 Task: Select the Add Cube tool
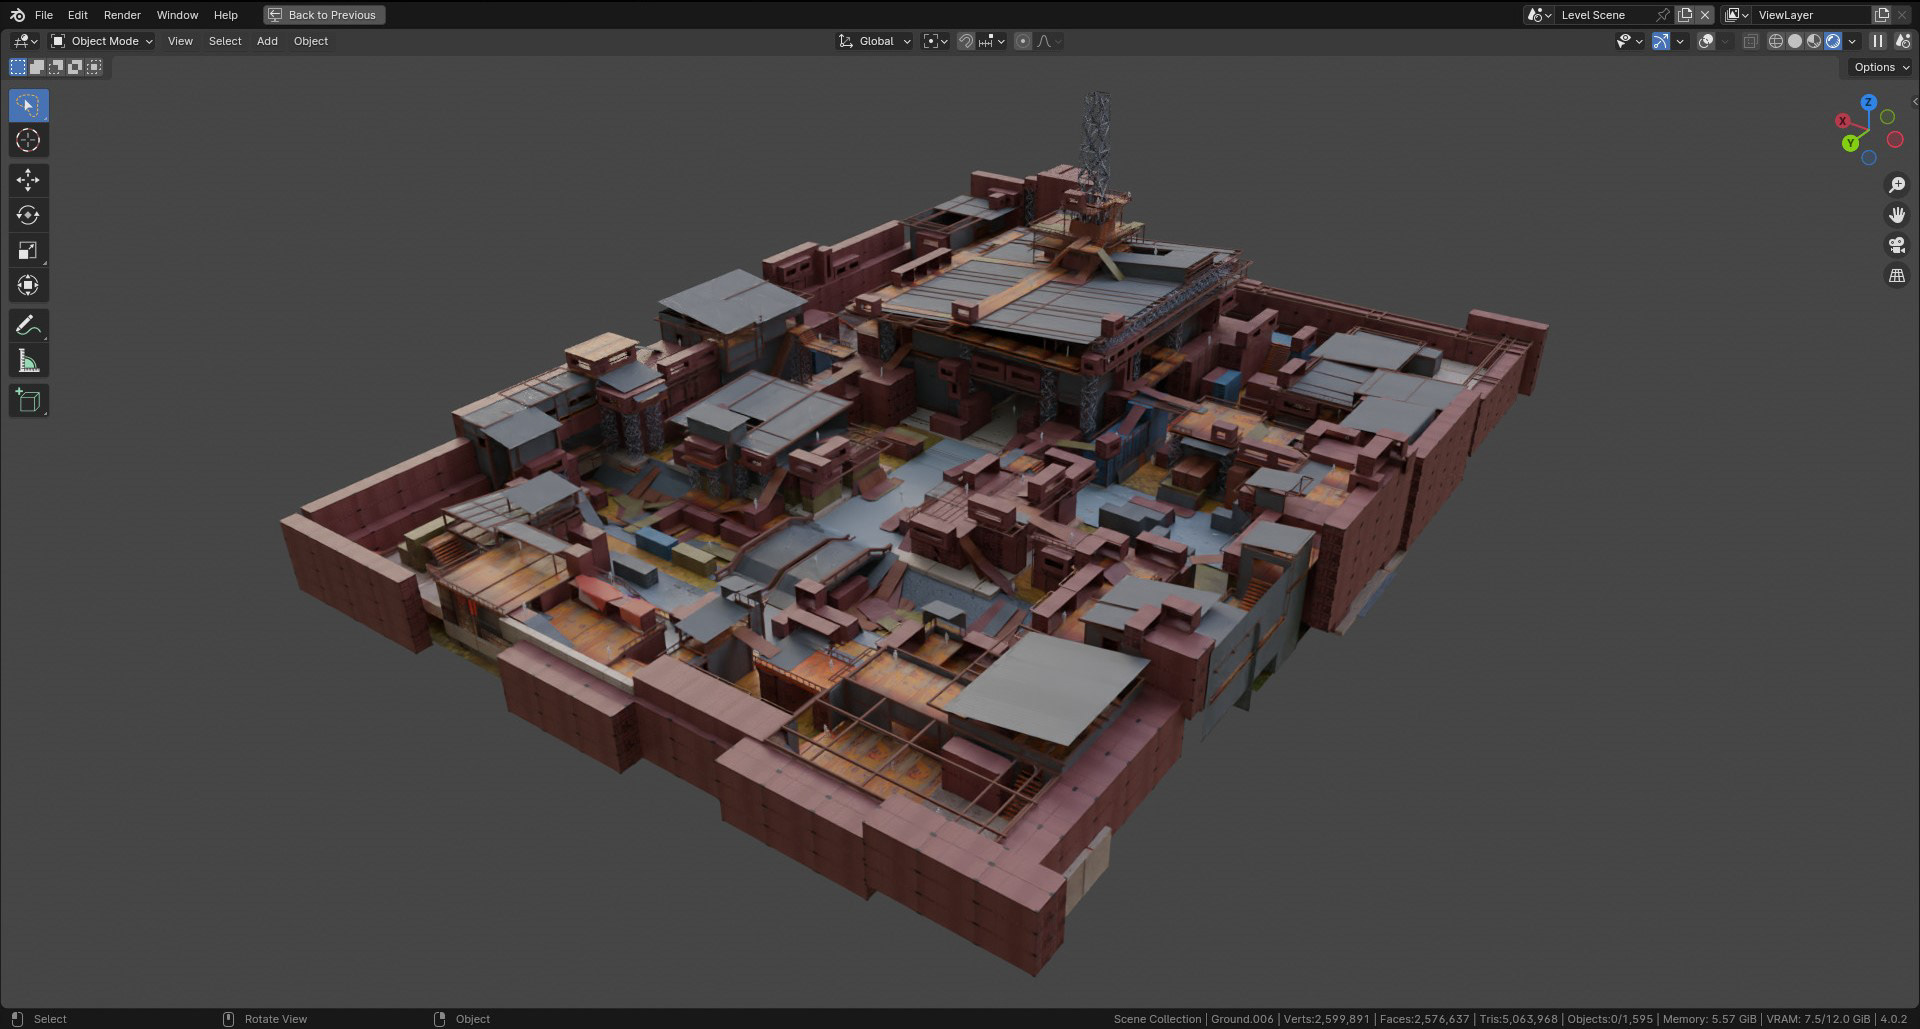28,401
